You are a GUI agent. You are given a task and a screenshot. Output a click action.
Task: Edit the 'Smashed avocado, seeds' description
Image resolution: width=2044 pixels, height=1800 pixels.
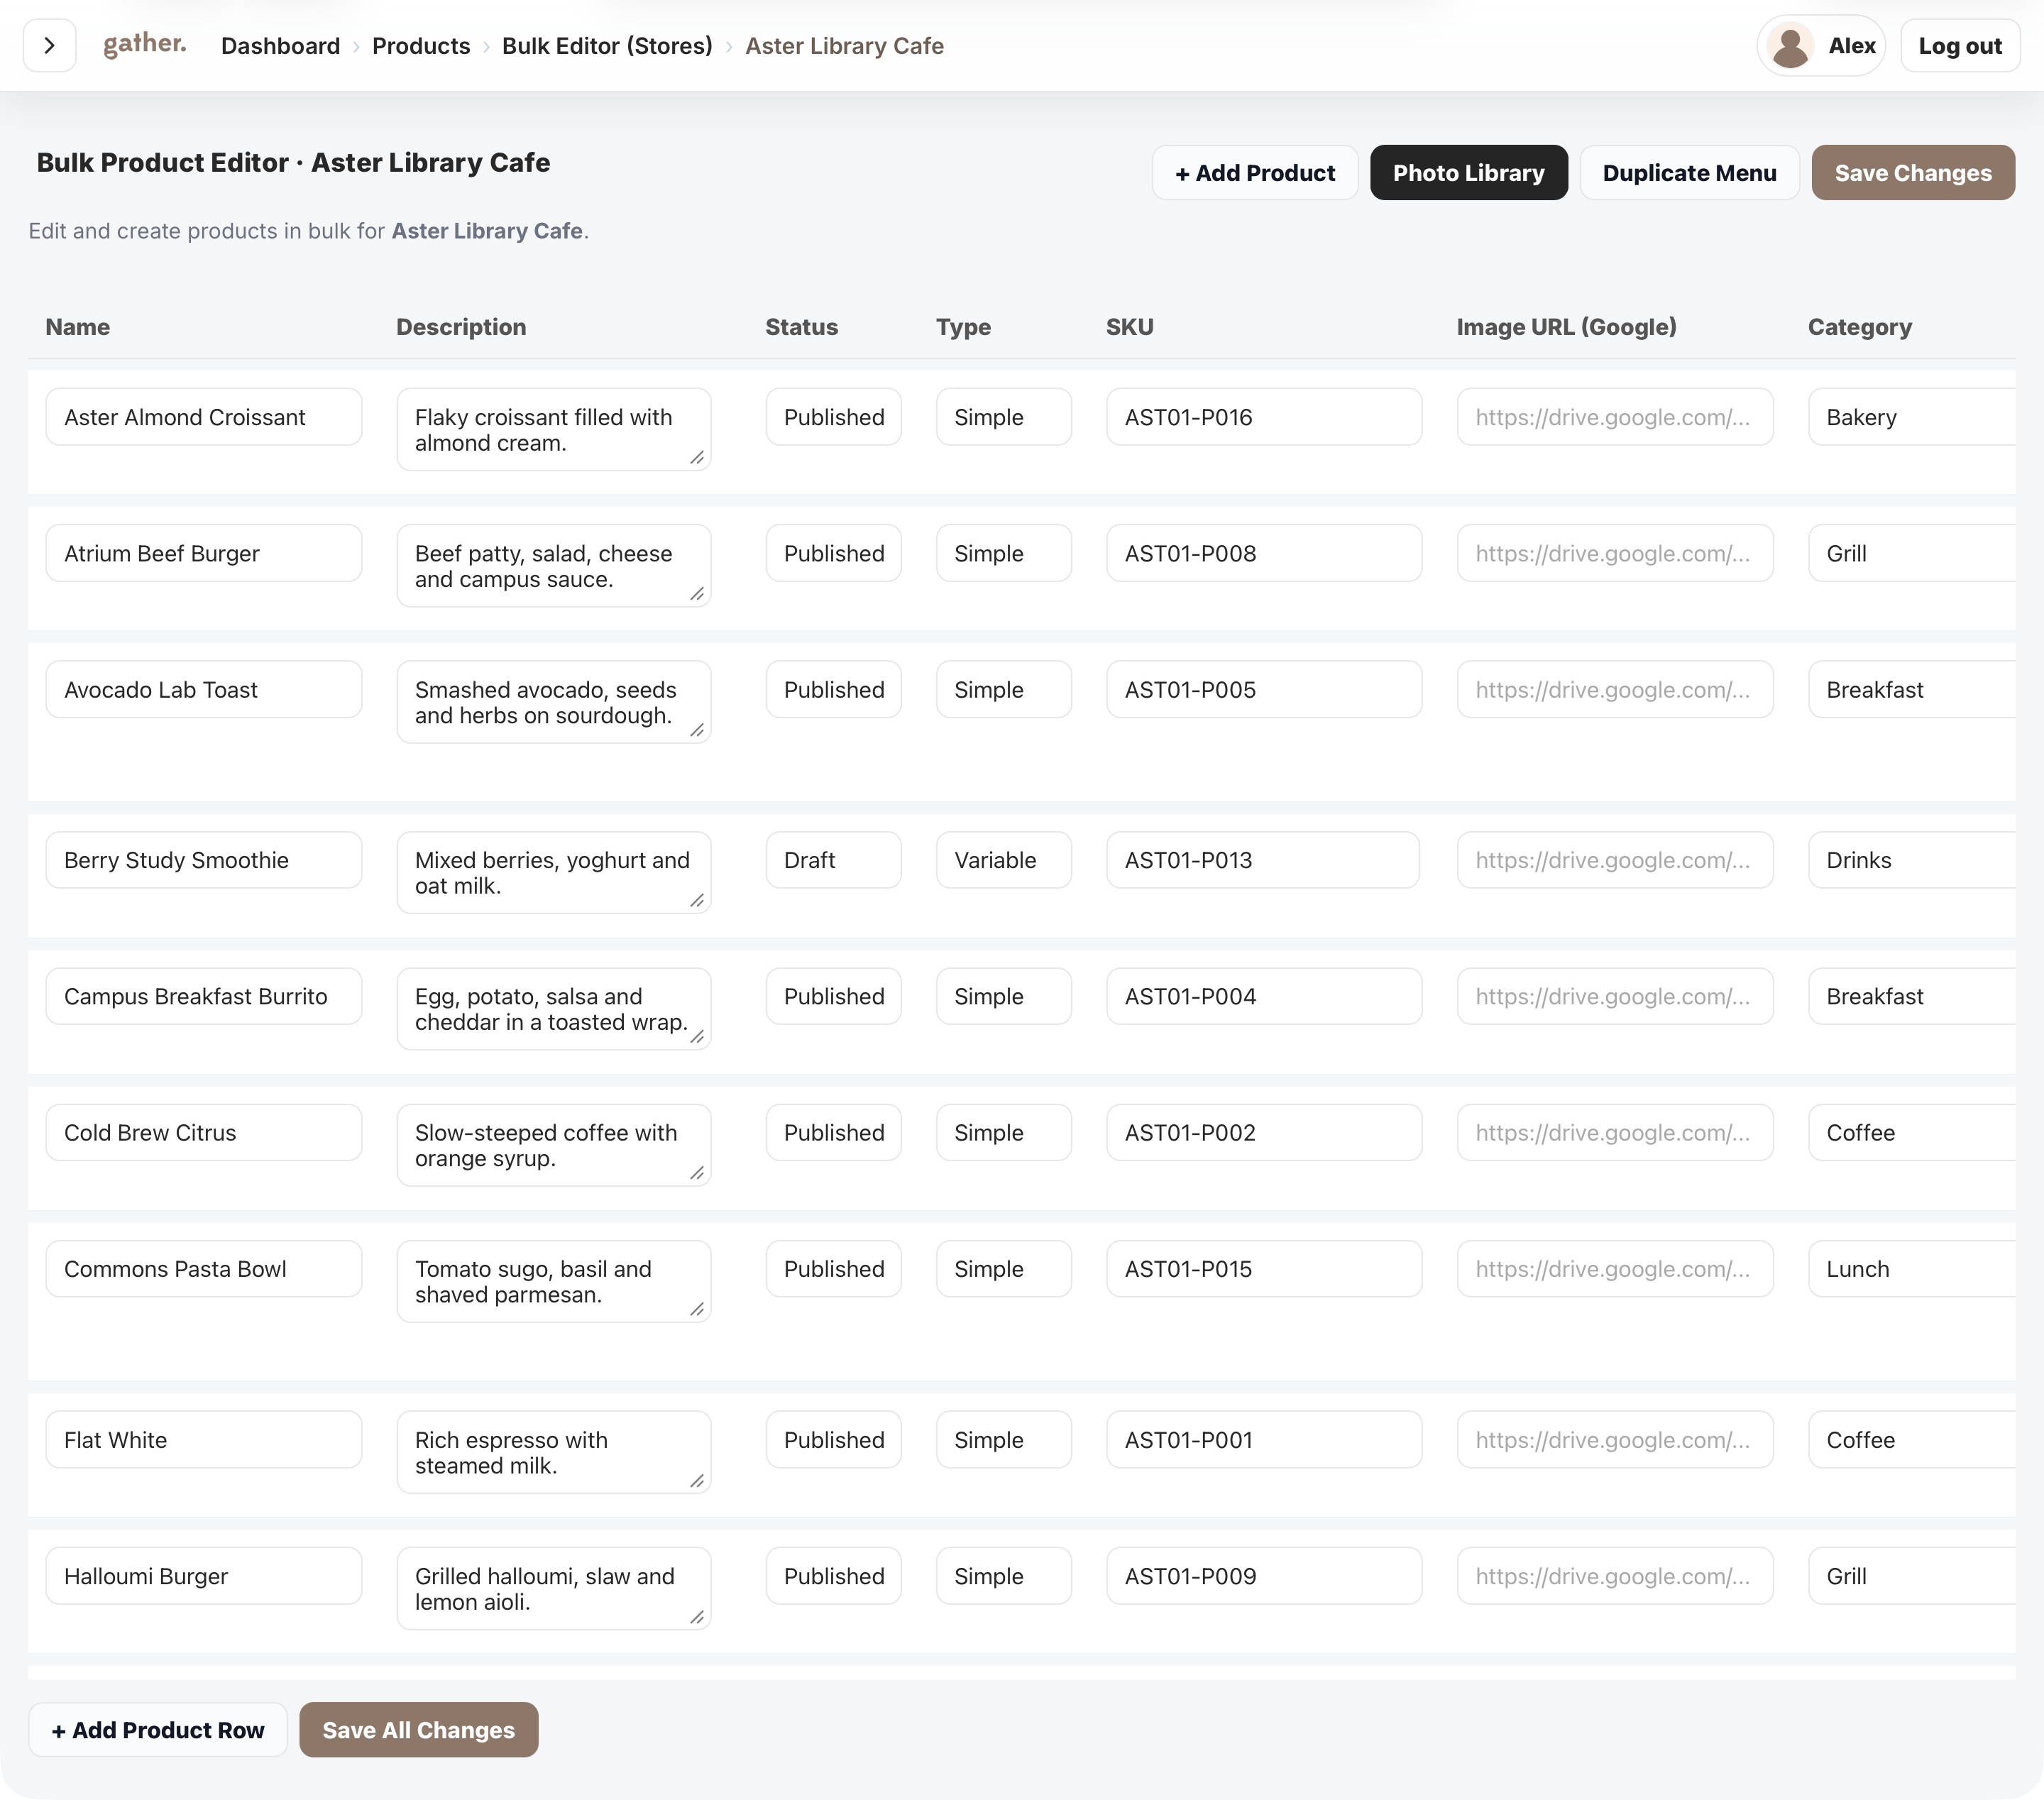pyautogui.click(x=554, y=703)
